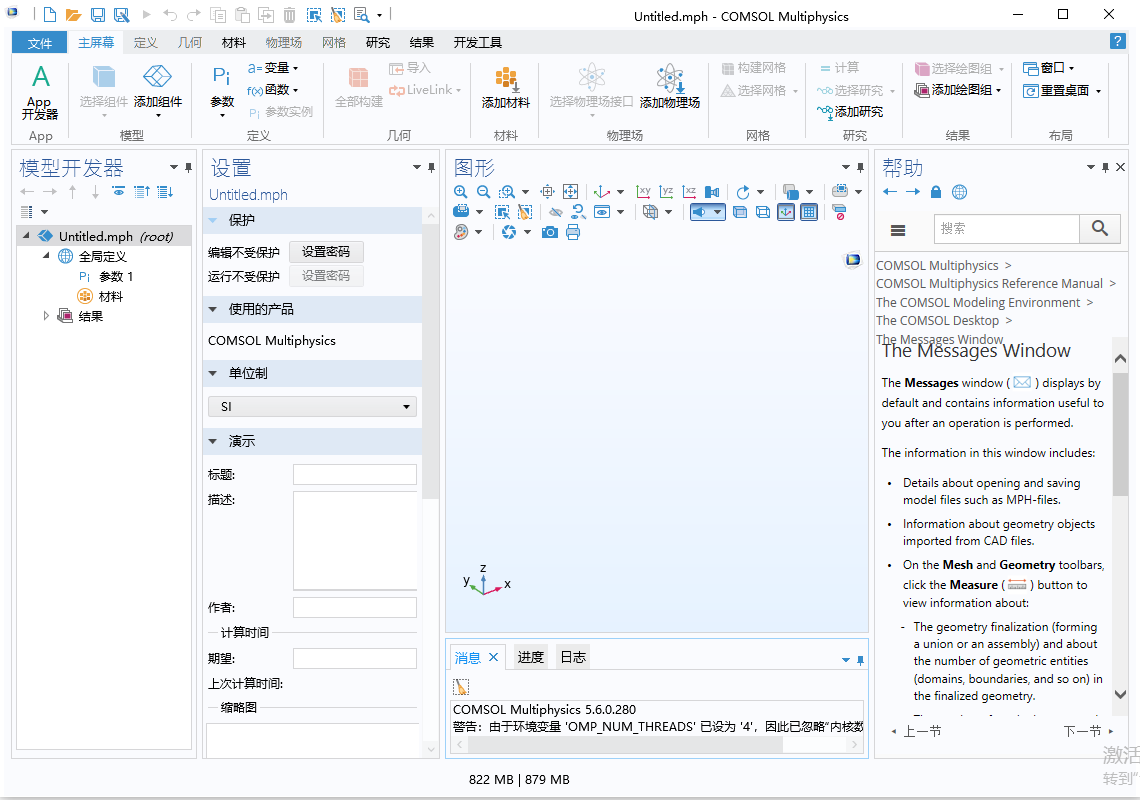The width and height of the screenshot is (1140, 800).
Task: Switch to the xy view
Action: click(x=643, y=192)
